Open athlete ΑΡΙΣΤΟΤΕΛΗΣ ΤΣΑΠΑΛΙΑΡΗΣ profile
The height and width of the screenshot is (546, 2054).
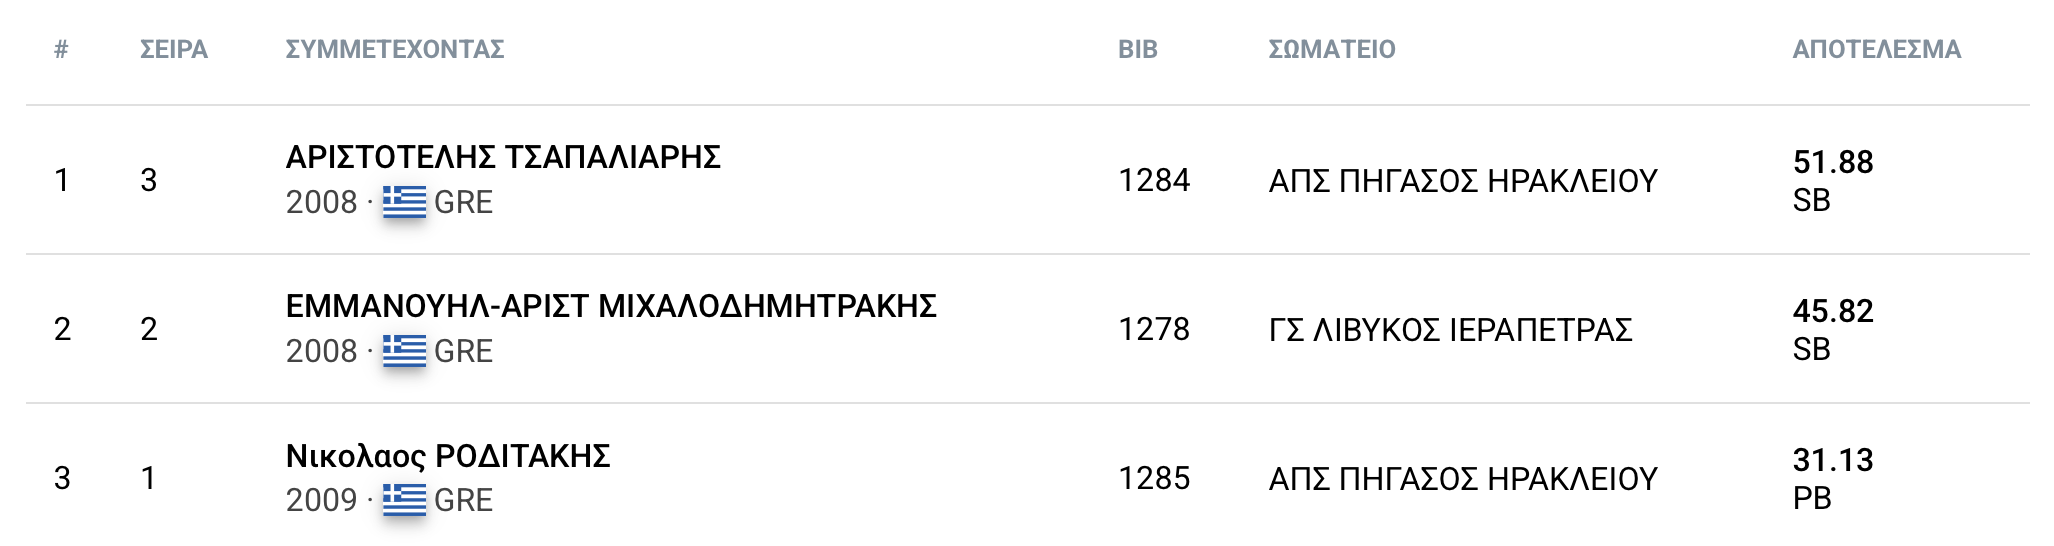click(503, 157)
